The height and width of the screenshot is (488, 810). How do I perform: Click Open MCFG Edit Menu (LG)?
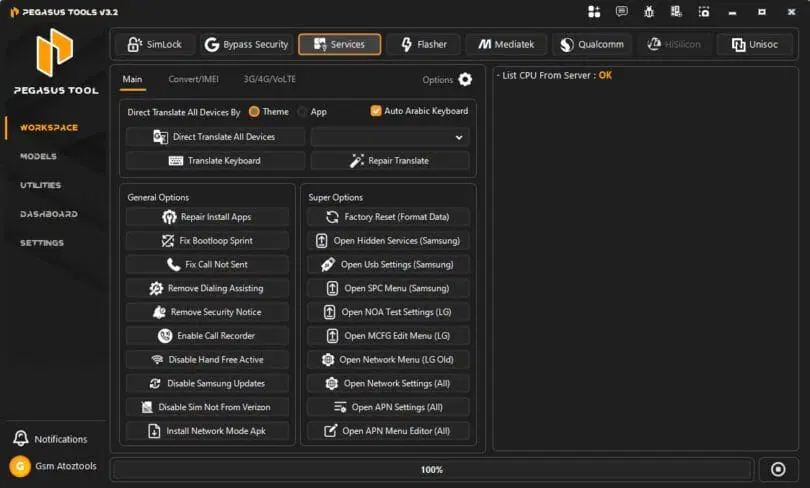coord(388,336)
